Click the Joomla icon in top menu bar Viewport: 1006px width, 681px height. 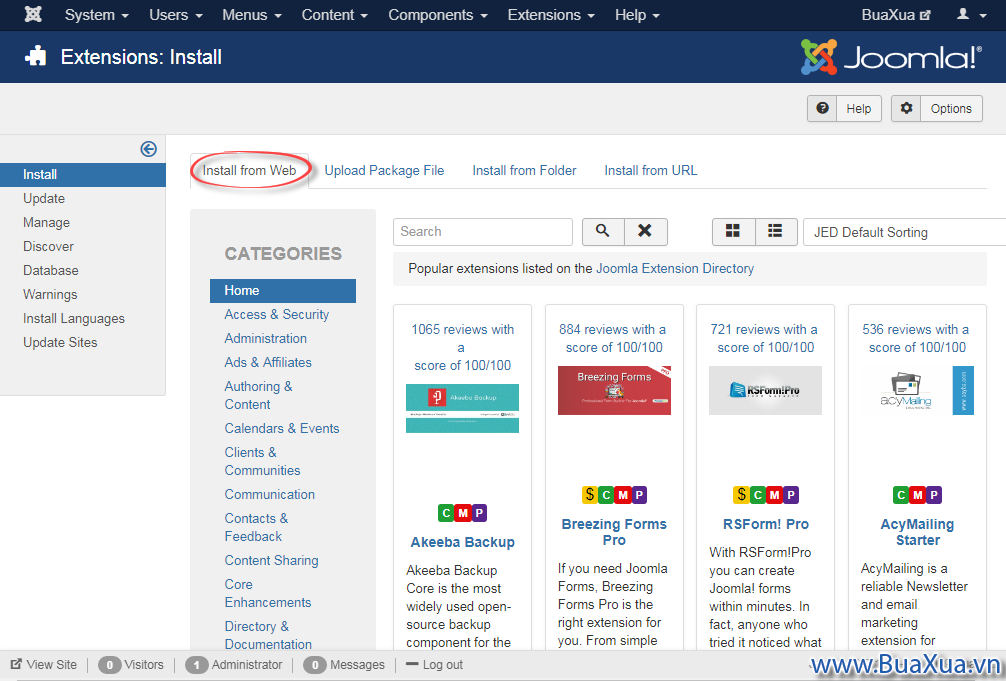33,14
